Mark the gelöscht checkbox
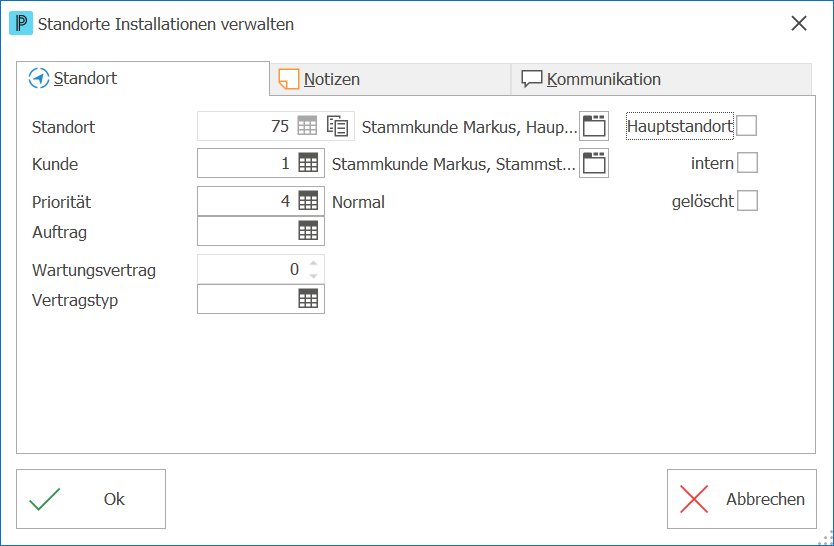This screenshot has width=834, height=546. [747, 201]
